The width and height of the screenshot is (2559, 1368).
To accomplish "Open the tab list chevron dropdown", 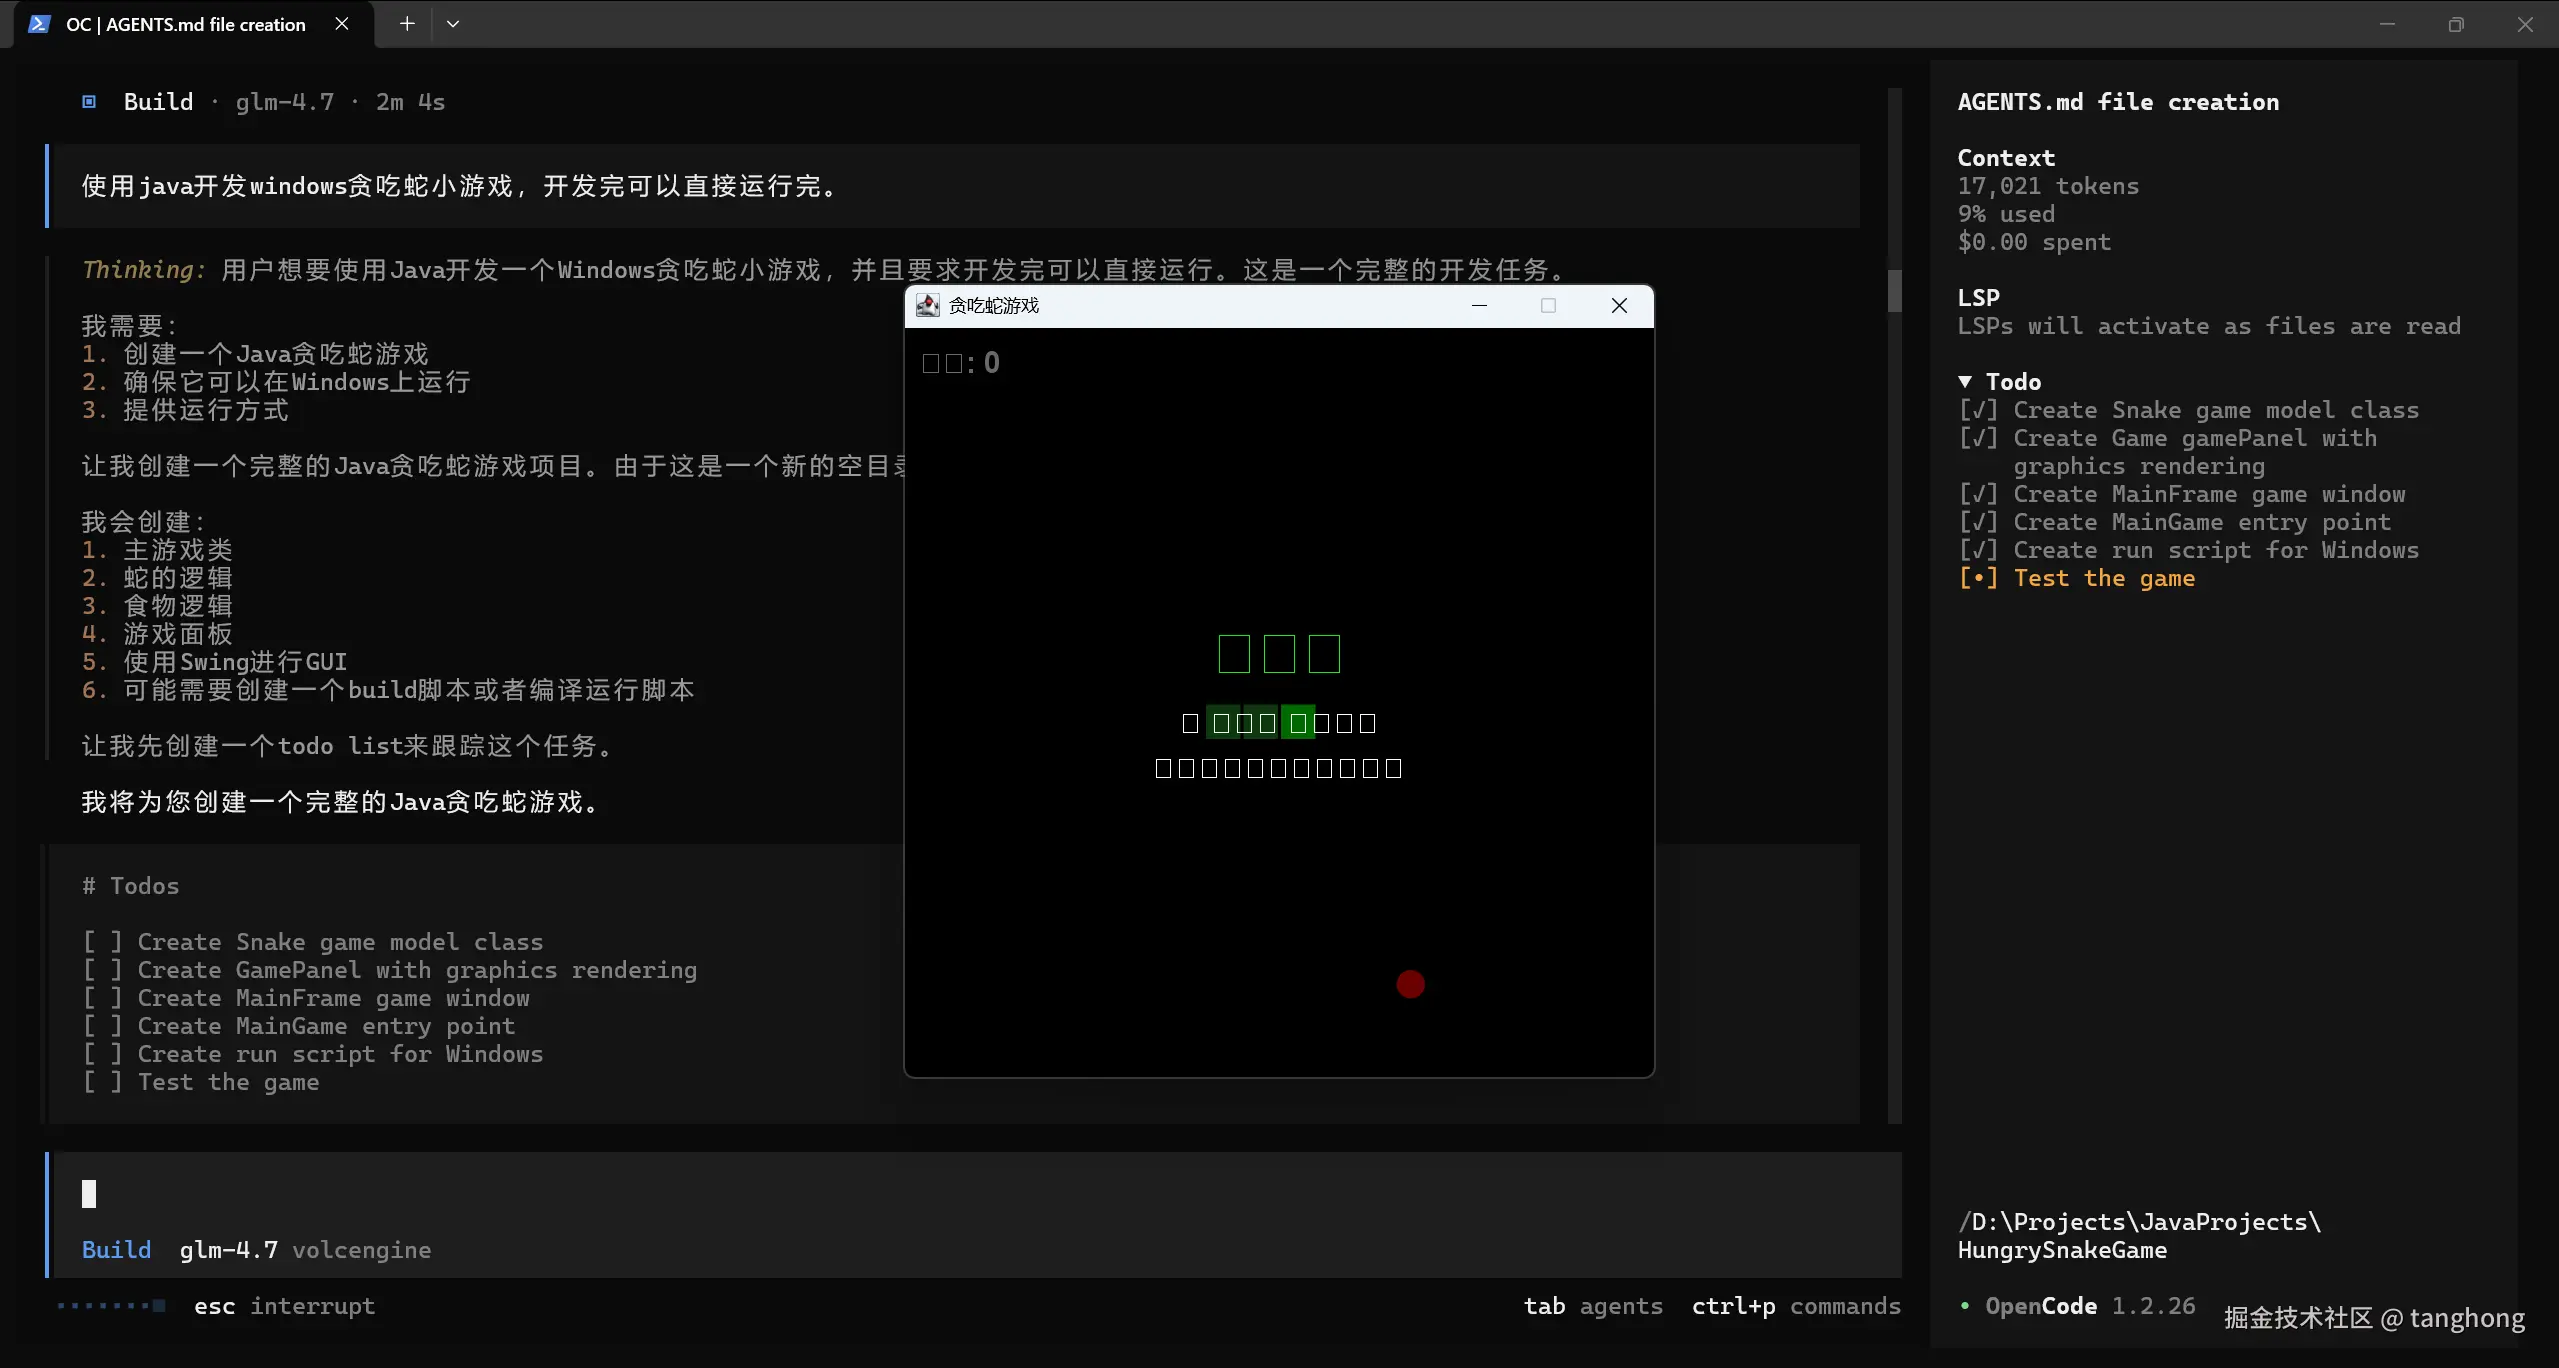I will pyautogui.click(x=453, y=23).
